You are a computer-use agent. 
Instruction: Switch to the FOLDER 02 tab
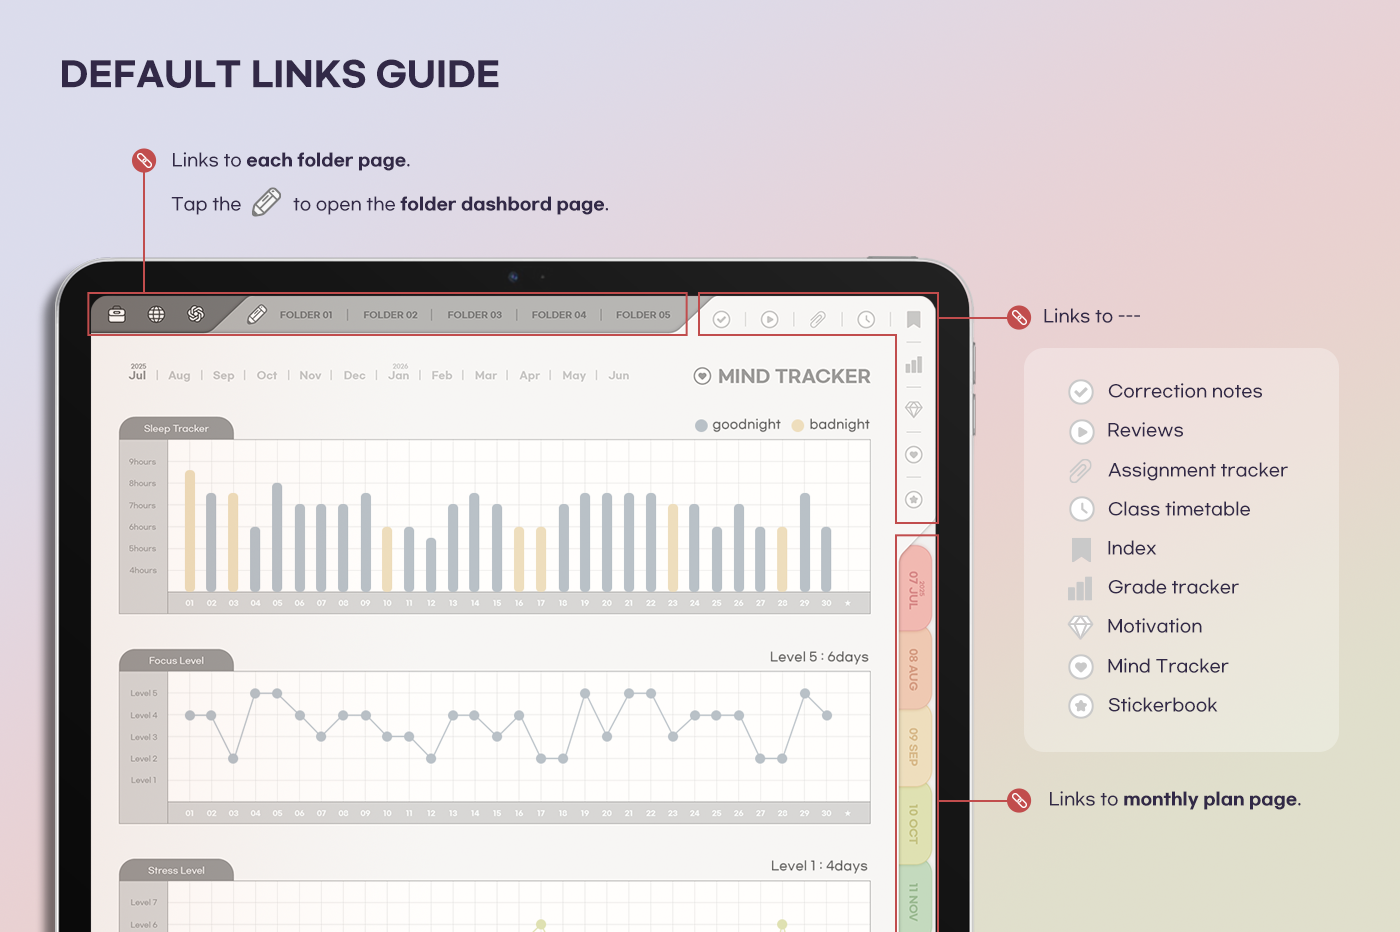390,315
